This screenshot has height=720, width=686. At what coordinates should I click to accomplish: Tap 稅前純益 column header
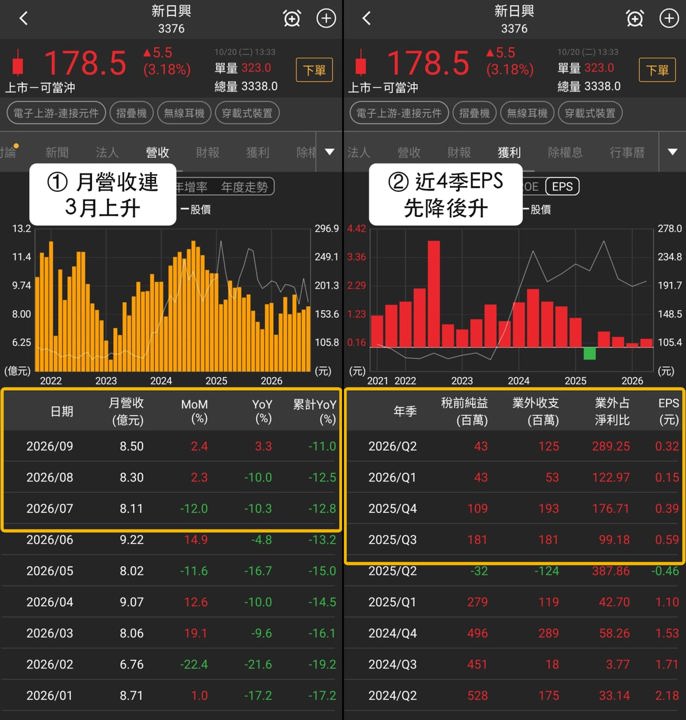(x=465, y=411)
